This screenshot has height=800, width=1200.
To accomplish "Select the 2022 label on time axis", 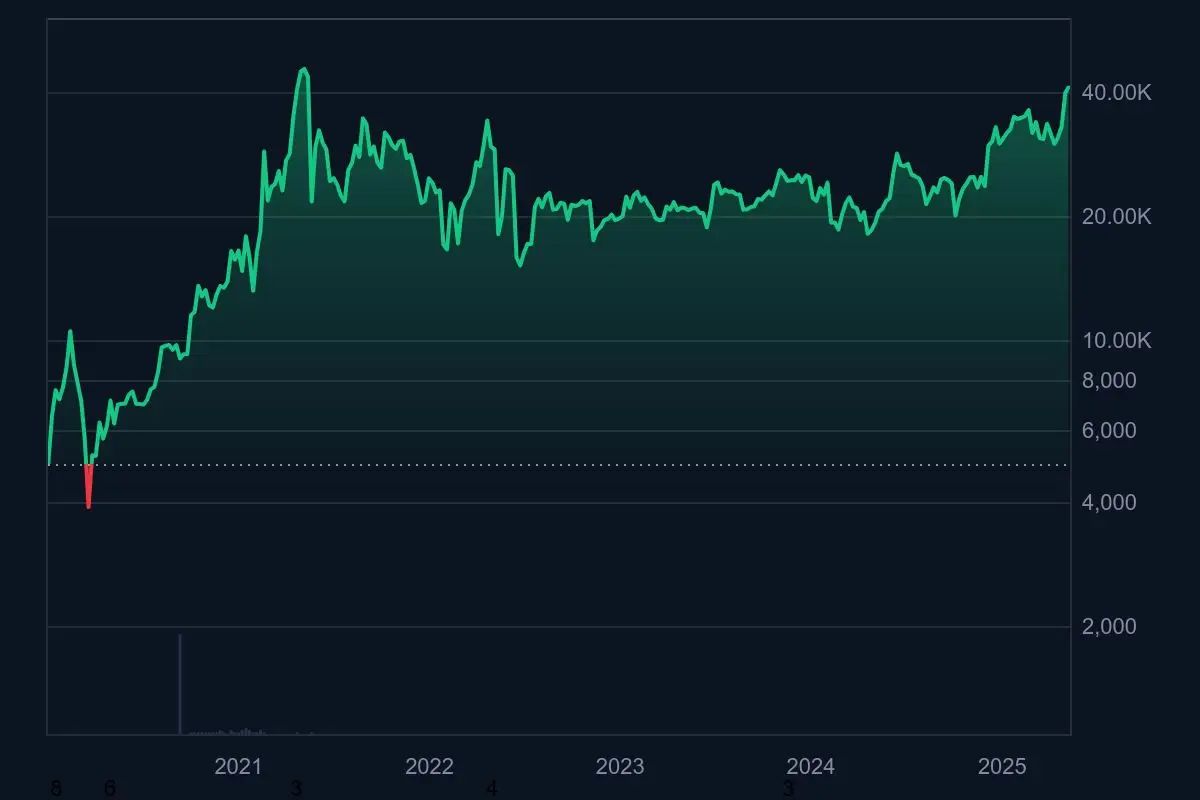I will (x=429, y=767).
